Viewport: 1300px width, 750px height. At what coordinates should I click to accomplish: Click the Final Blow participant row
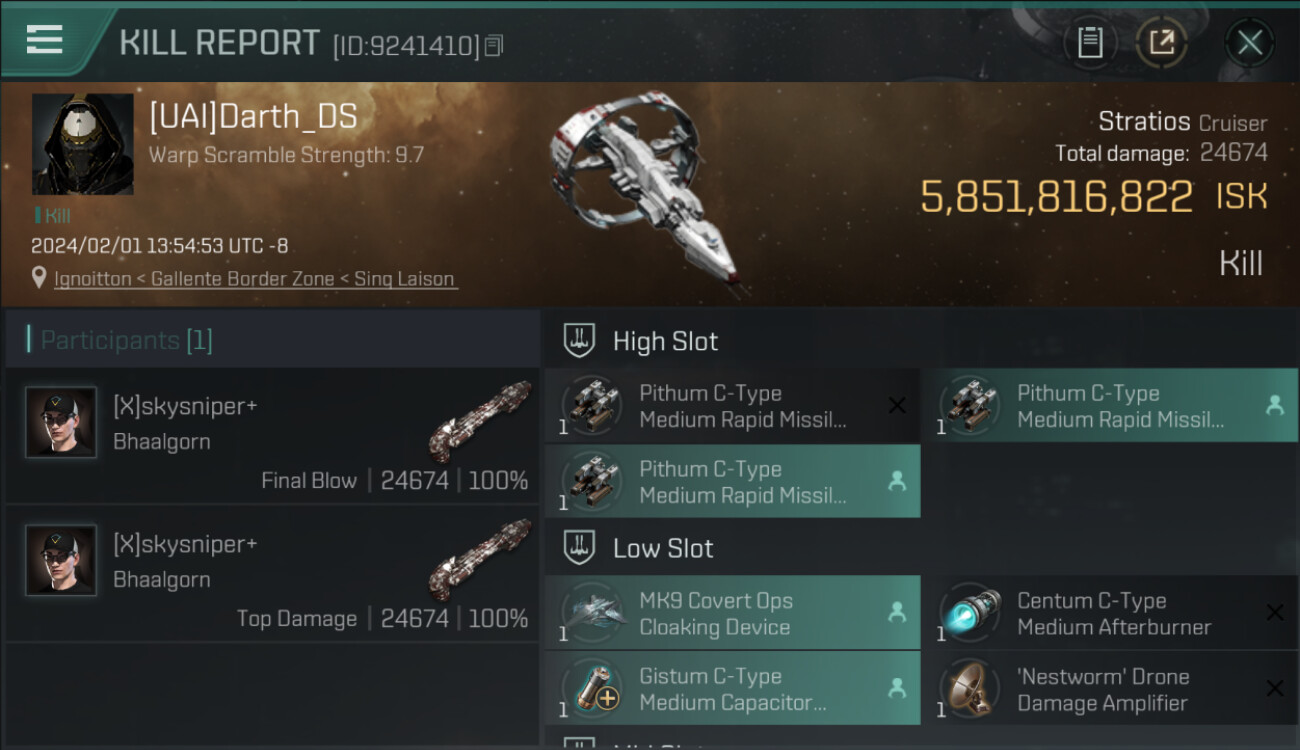pyautogui.click(x=272, y=435)
